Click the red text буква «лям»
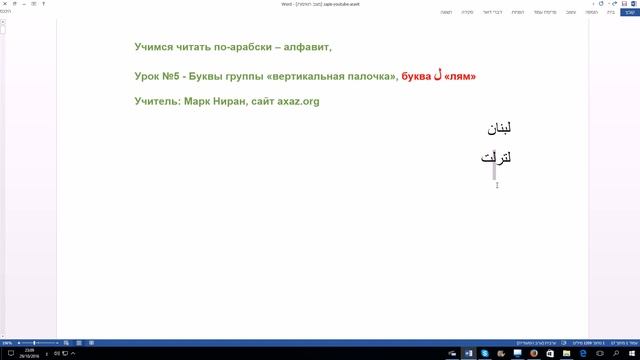 coord(438,76)
